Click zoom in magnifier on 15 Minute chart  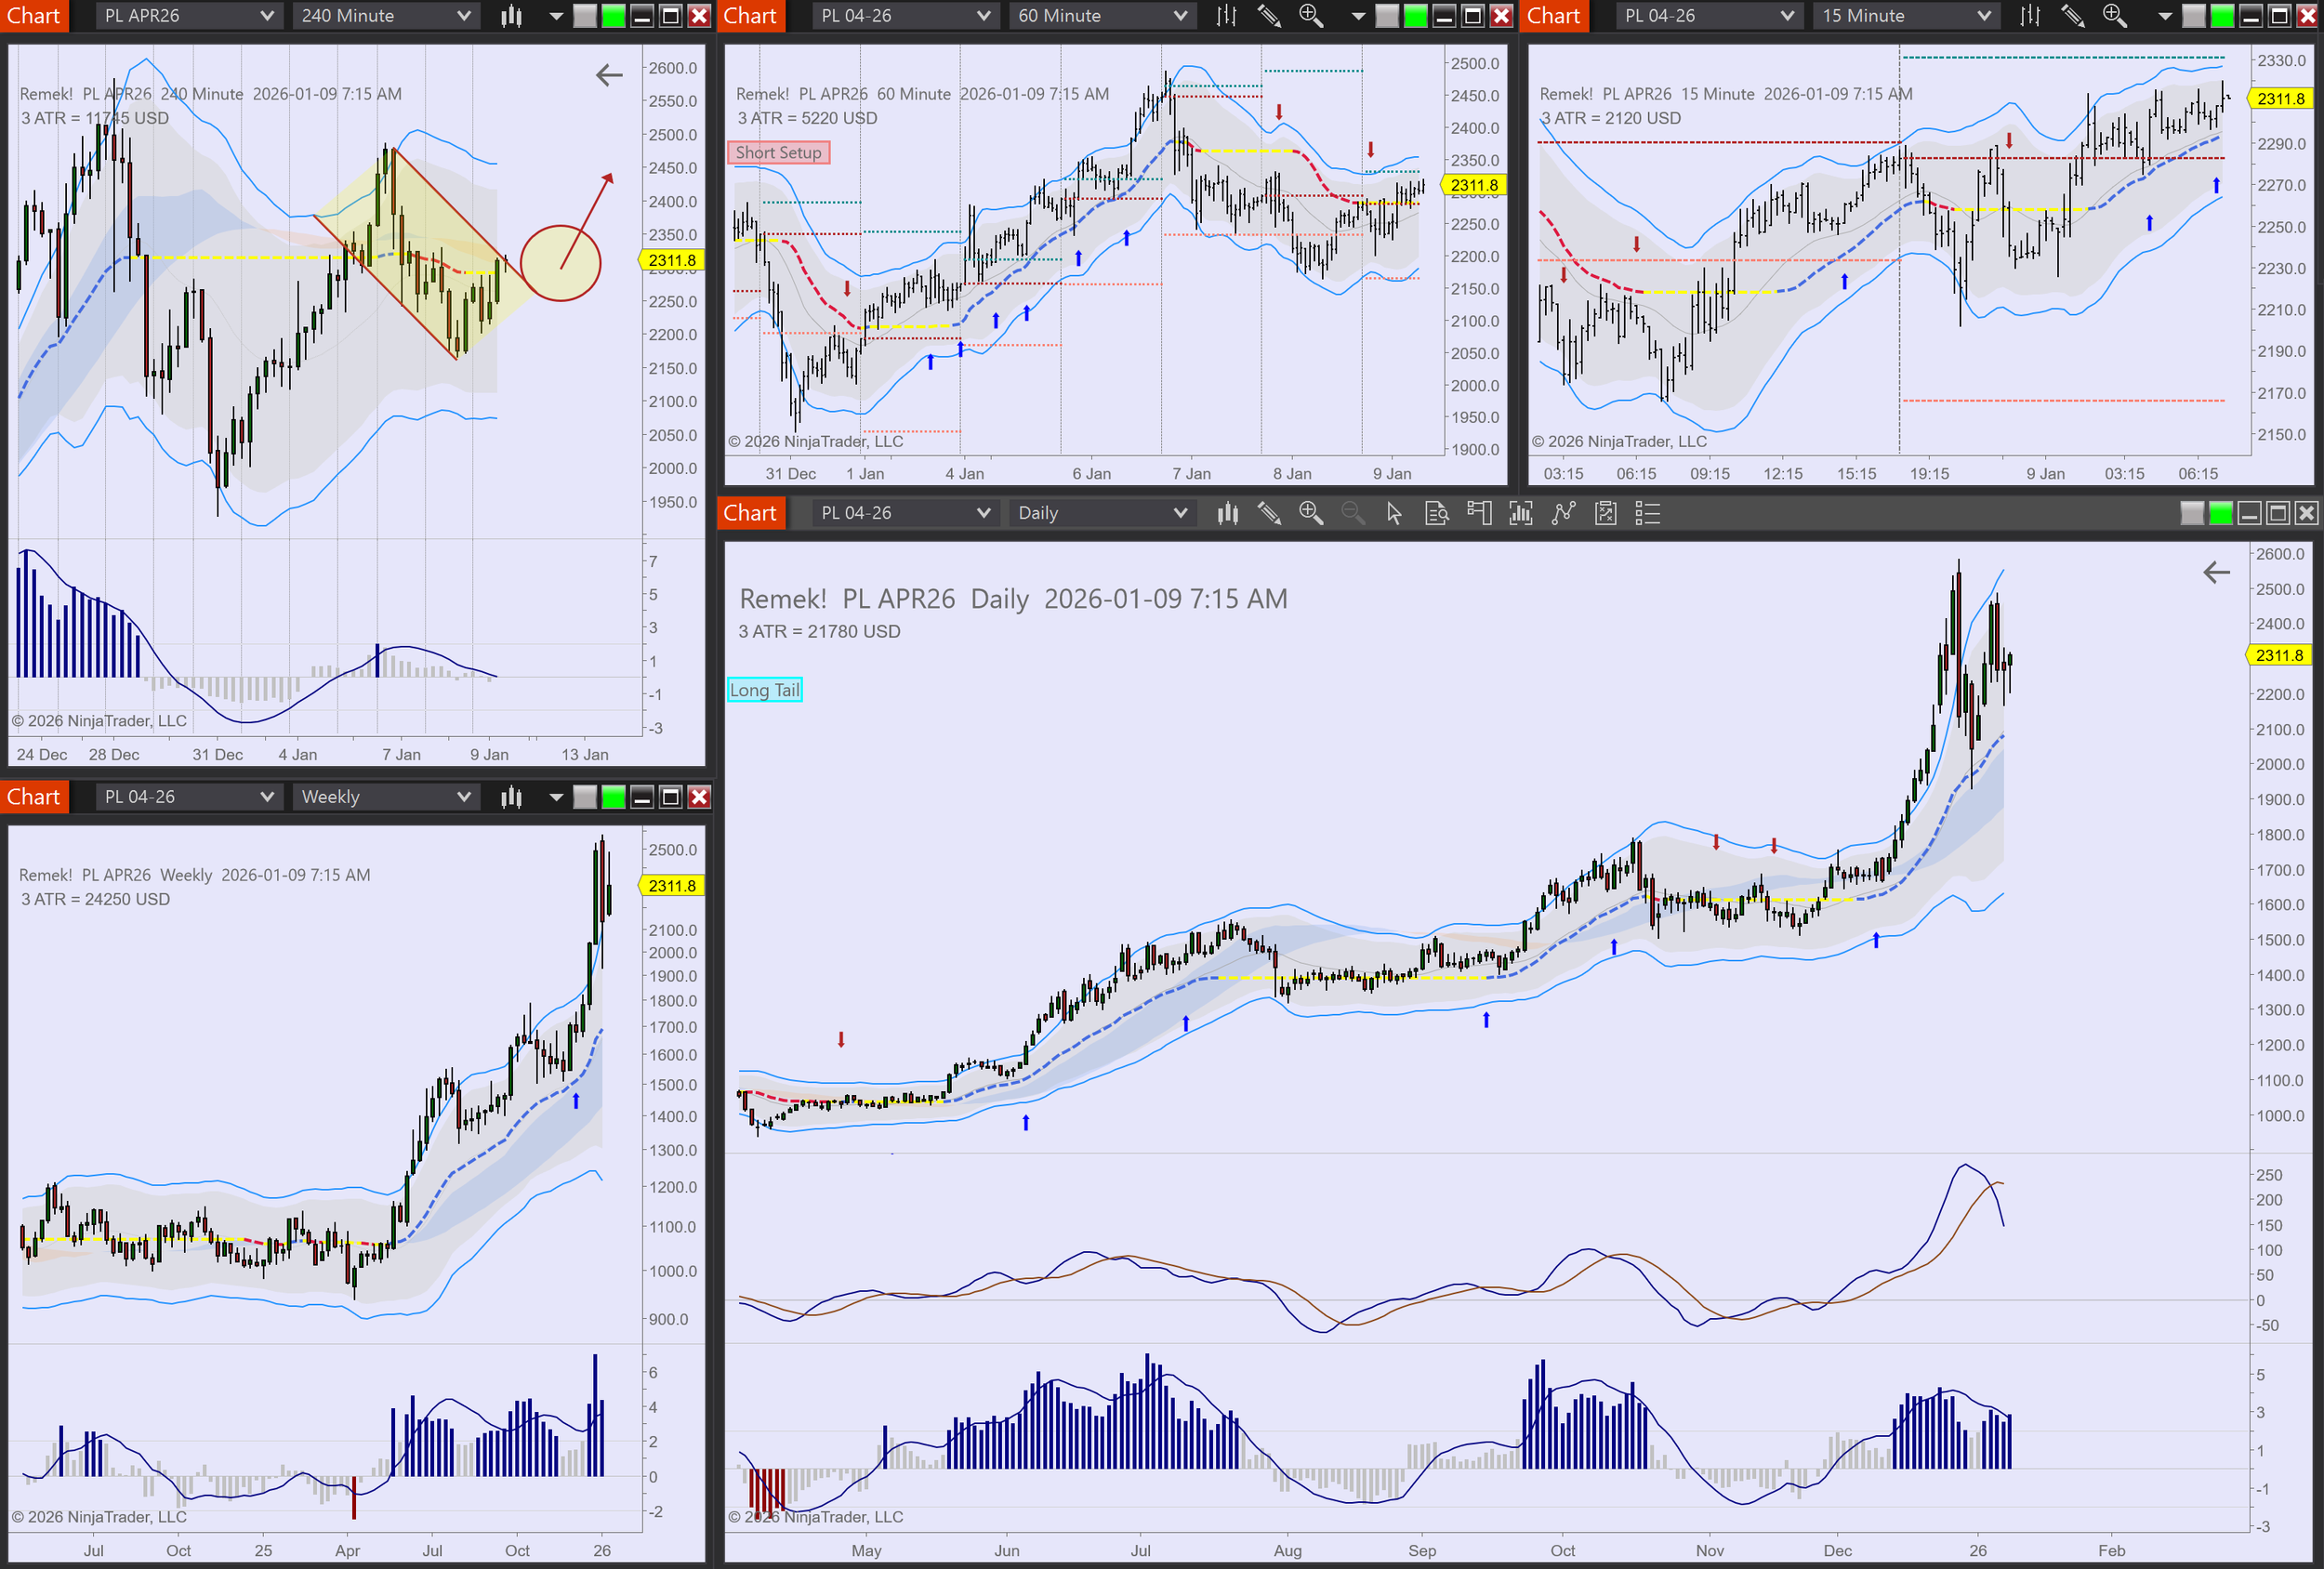click(x=2114, y=15)
